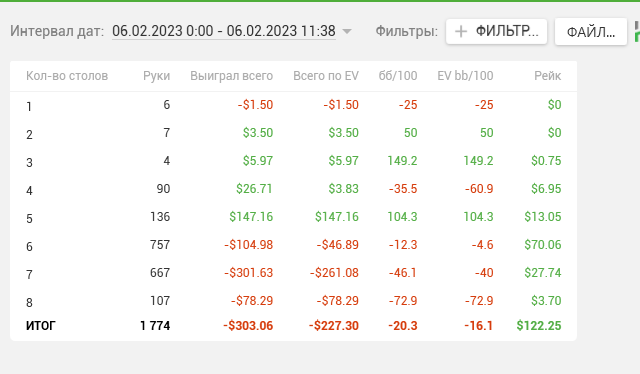
Task: Sort by бб/100 column header
Action: click(398, 76)
